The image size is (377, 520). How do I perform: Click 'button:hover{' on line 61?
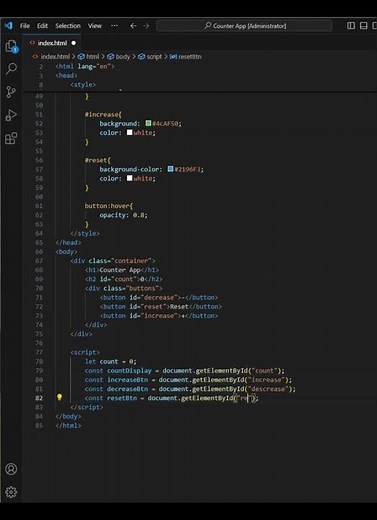(x=109, y=206)
